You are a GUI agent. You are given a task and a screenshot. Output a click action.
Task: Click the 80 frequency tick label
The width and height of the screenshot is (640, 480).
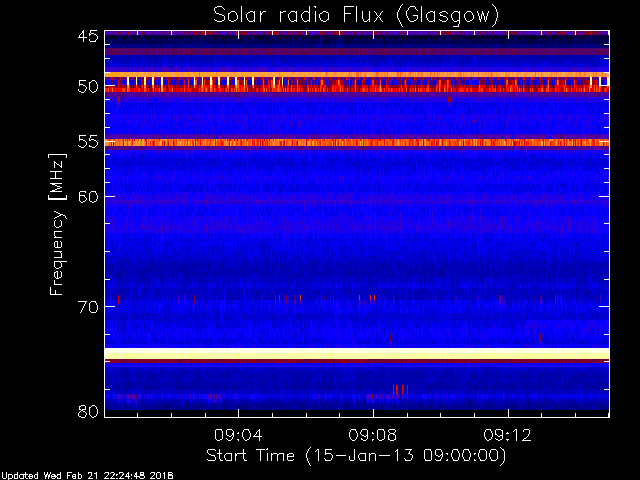coord(88,411)
